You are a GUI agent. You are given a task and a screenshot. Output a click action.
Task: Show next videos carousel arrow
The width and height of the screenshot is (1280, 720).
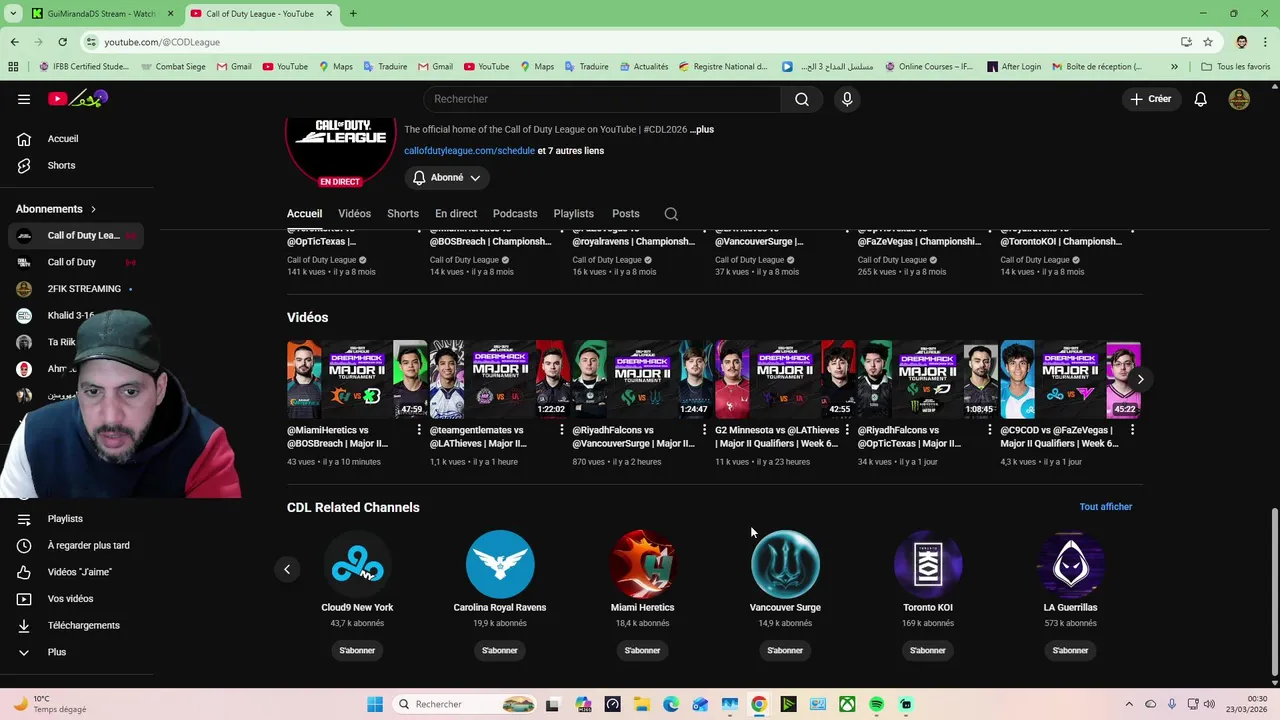pos(1140,379)
